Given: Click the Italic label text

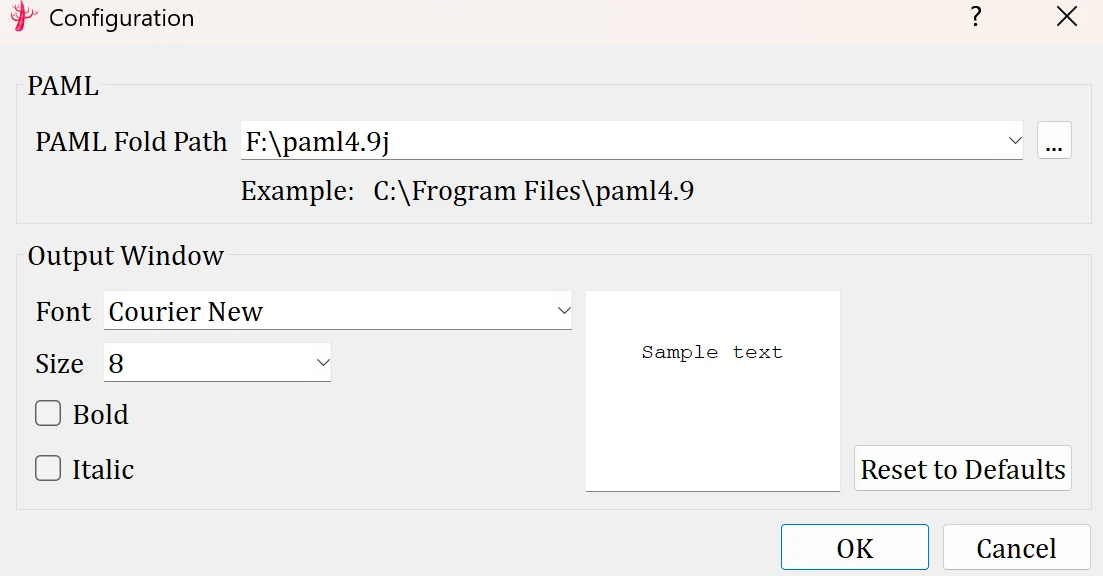Looking at the screenshot, I should [103, 469].
